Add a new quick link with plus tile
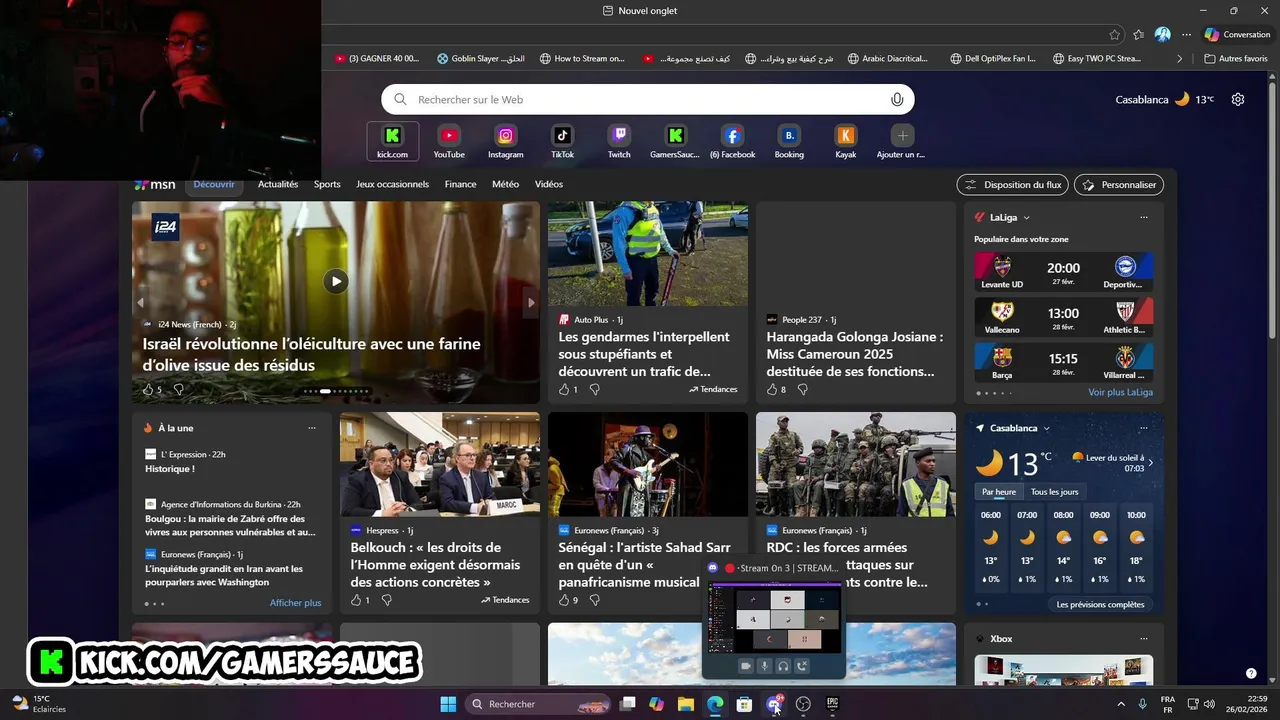The image size is (1280, 720). point(902,141)
